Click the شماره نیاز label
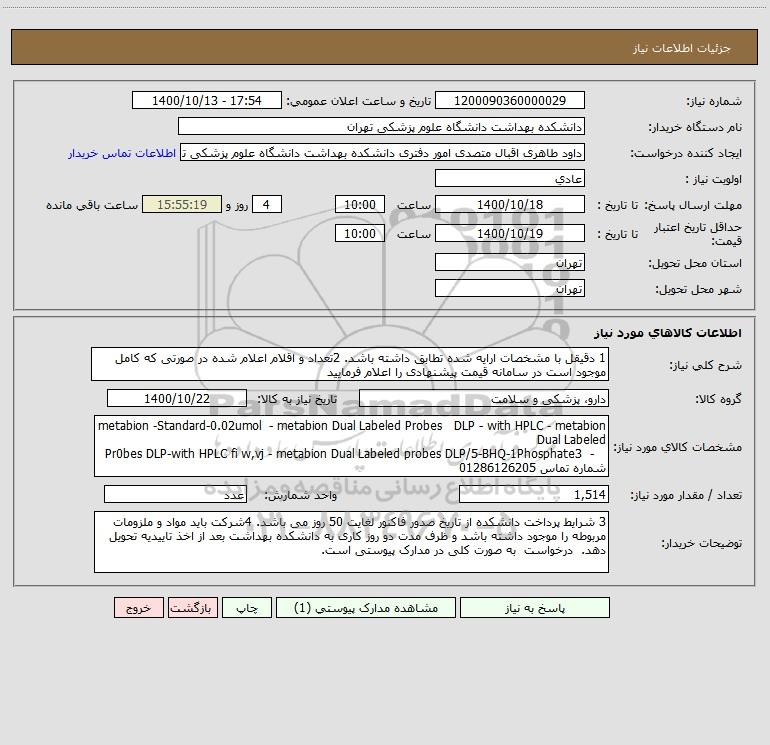Viewport: 770px width, 745px height. coord(714,101)
